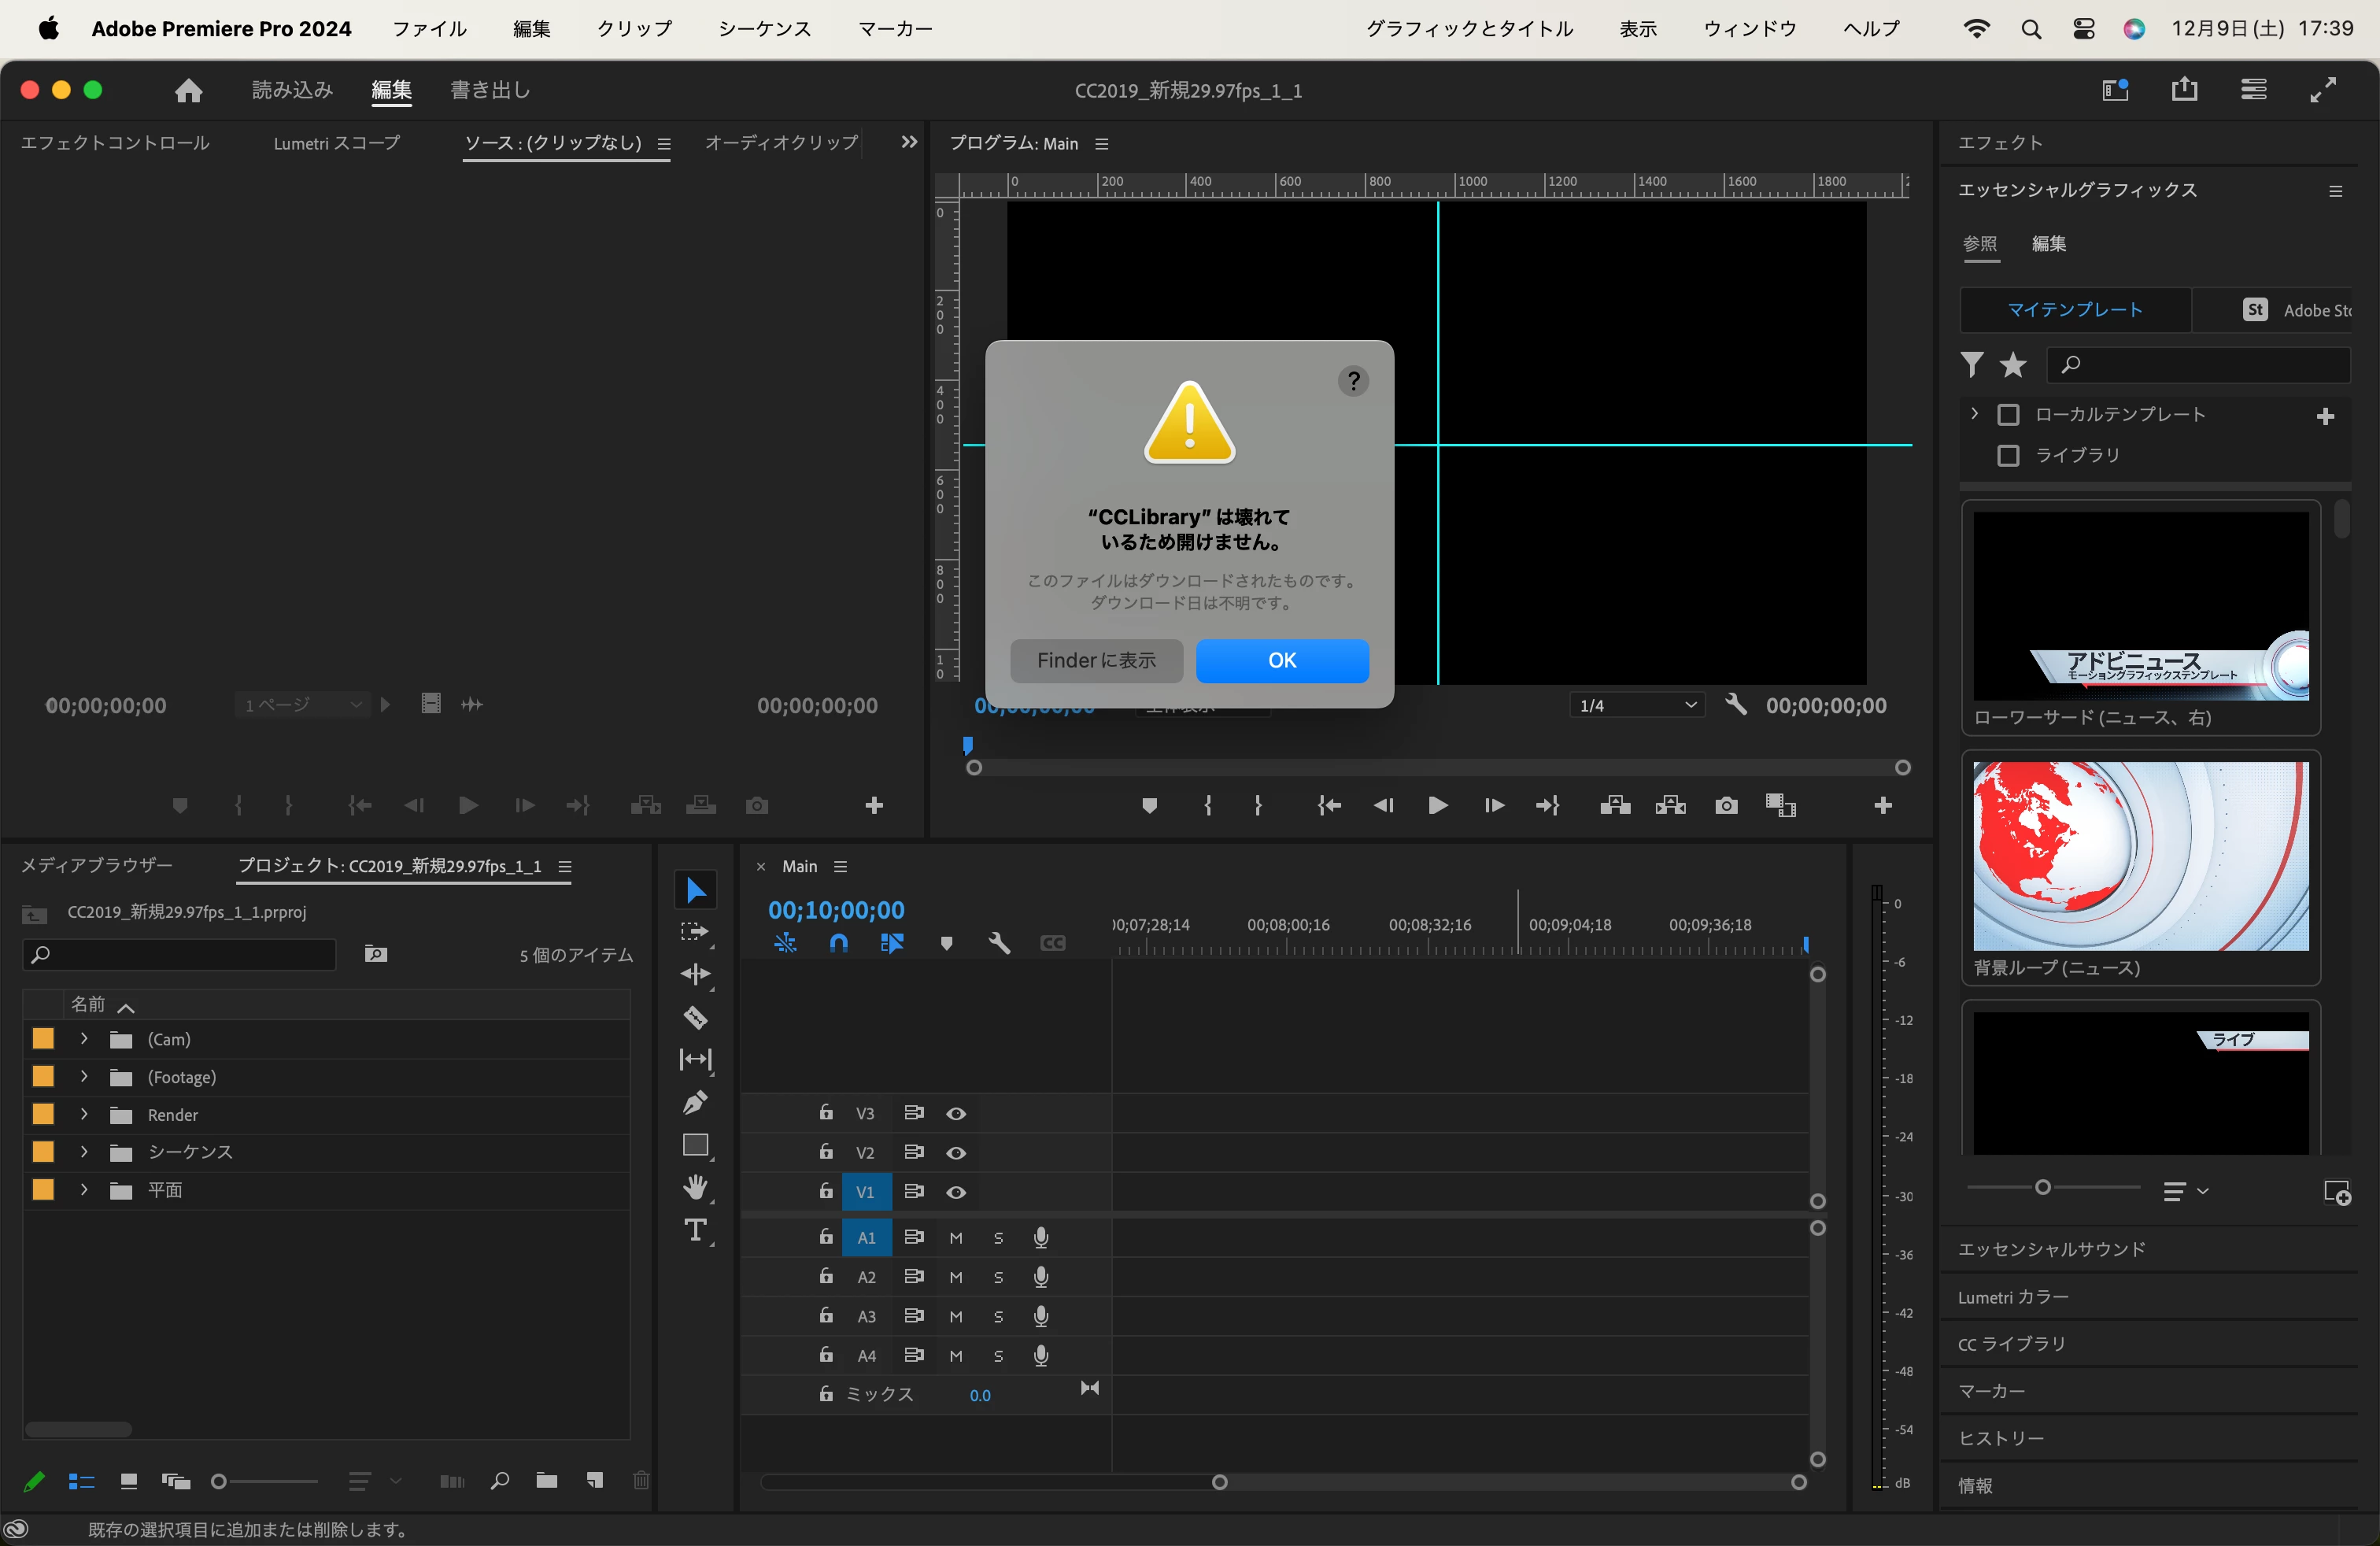Click OK in the CCLibrary dialog
This screenshot has height=1546, width=2380.
[x=1282, y=661]
